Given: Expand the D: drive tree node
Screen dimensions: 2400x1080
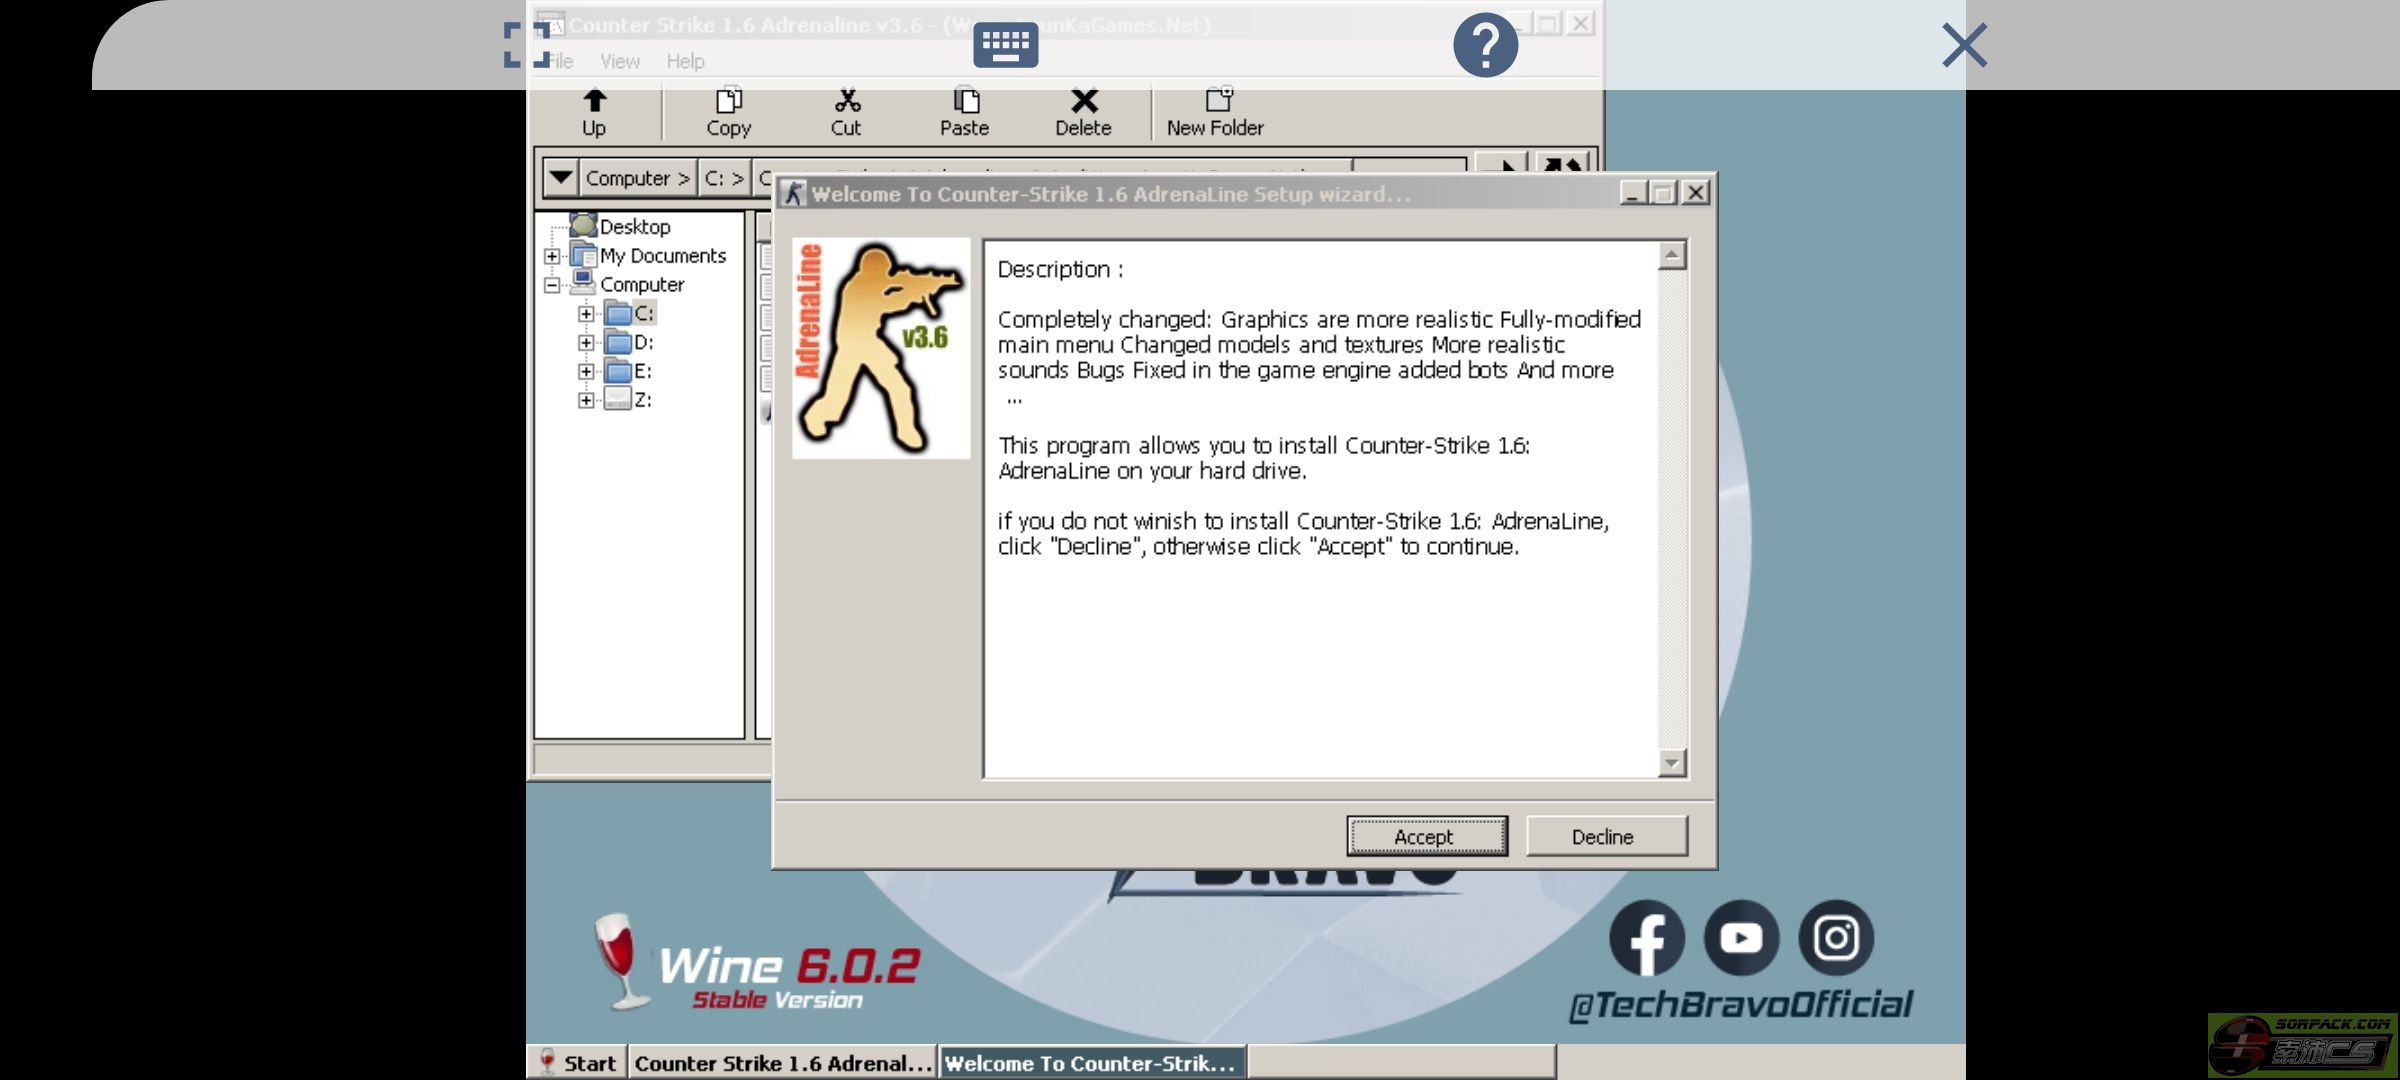Looking at the screenshot, I should coord(586,343).
